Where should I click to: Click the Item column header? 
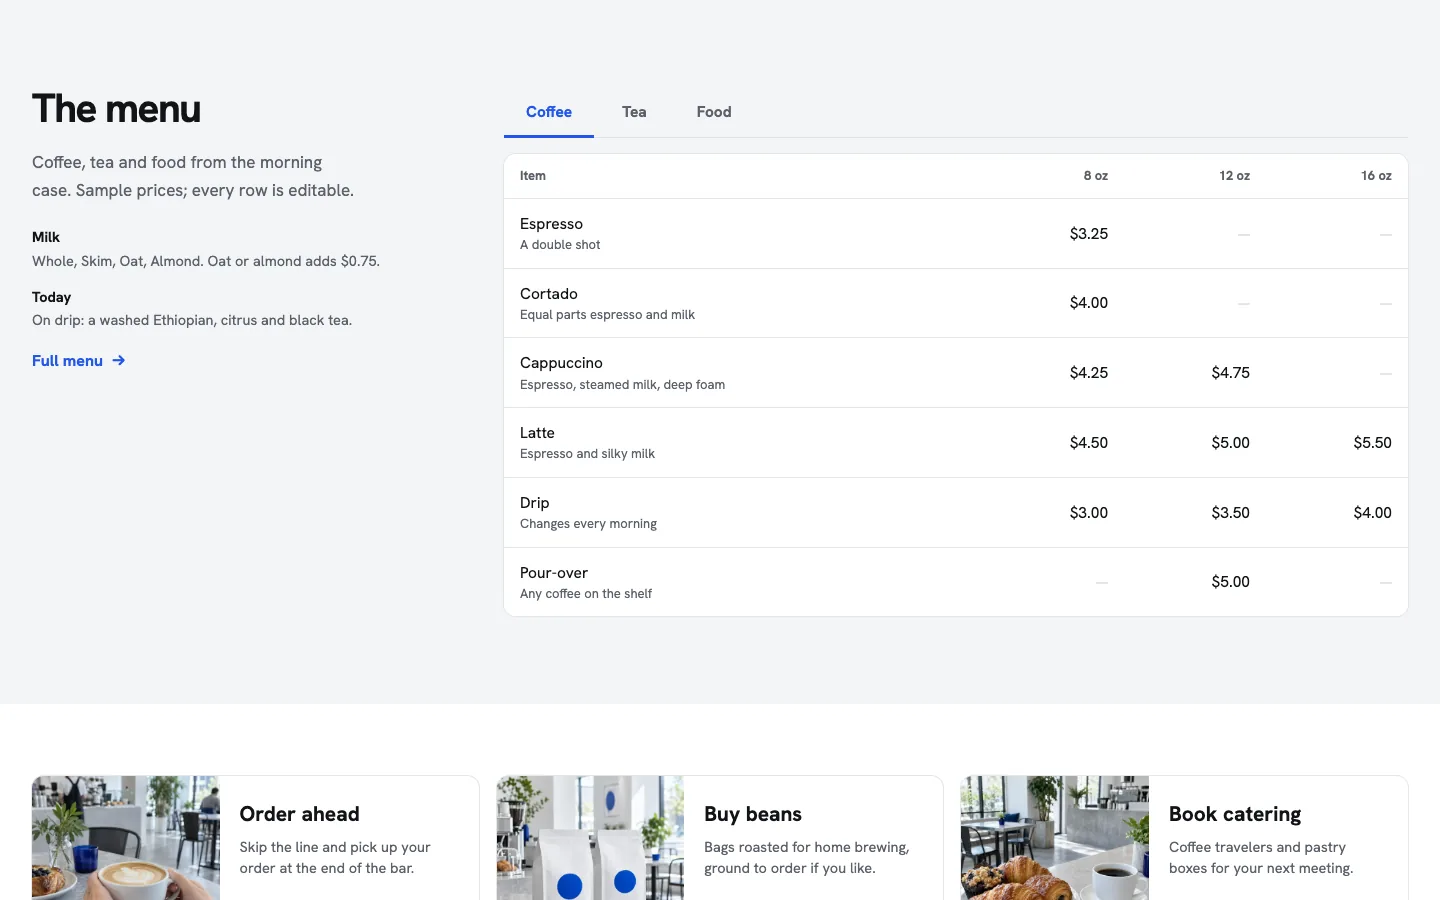point(533,176)
